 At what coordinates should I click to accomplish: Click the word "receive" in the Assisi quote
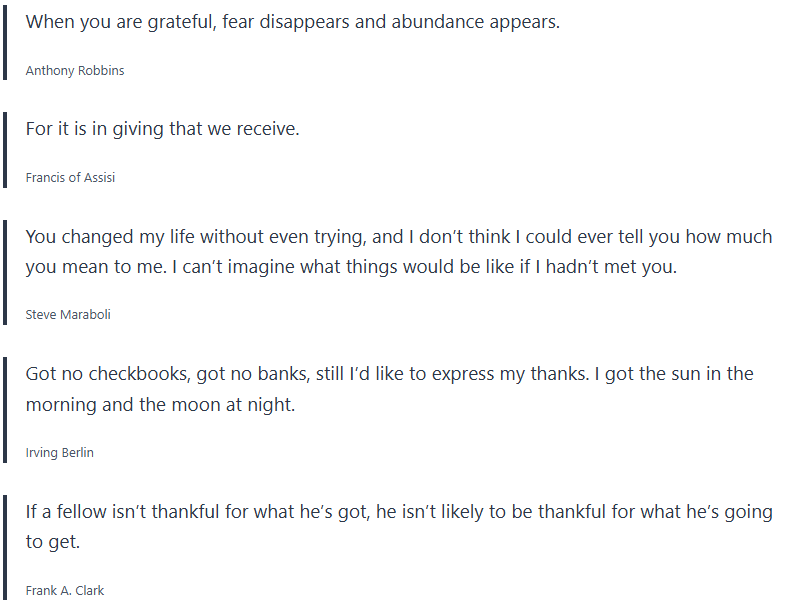265,129
